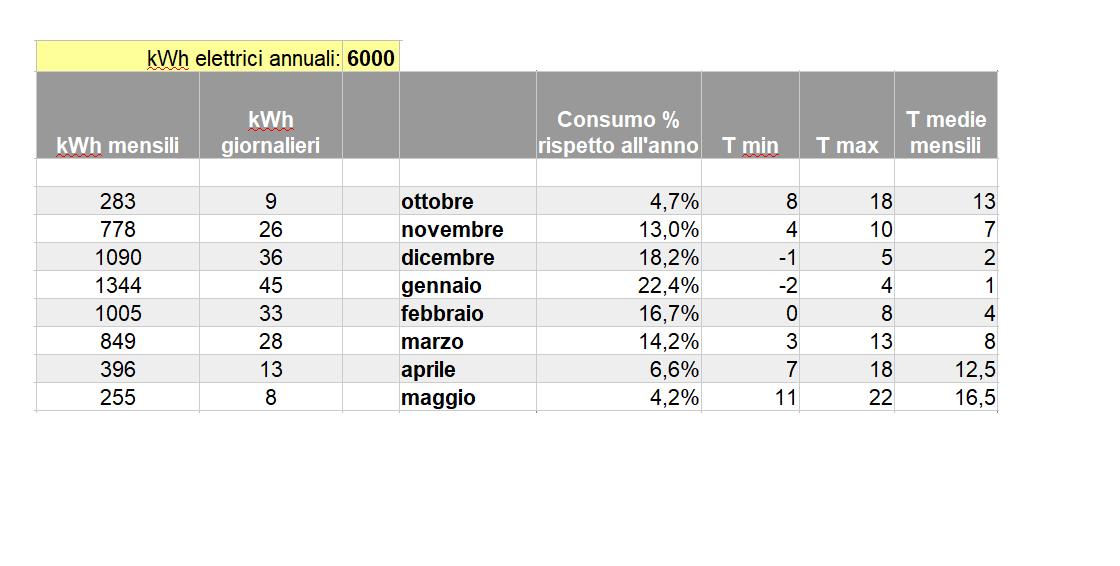Click the 16,5 mean temperature cell
The width and height of the screenshot is (1120, 566).
point(946,397)
